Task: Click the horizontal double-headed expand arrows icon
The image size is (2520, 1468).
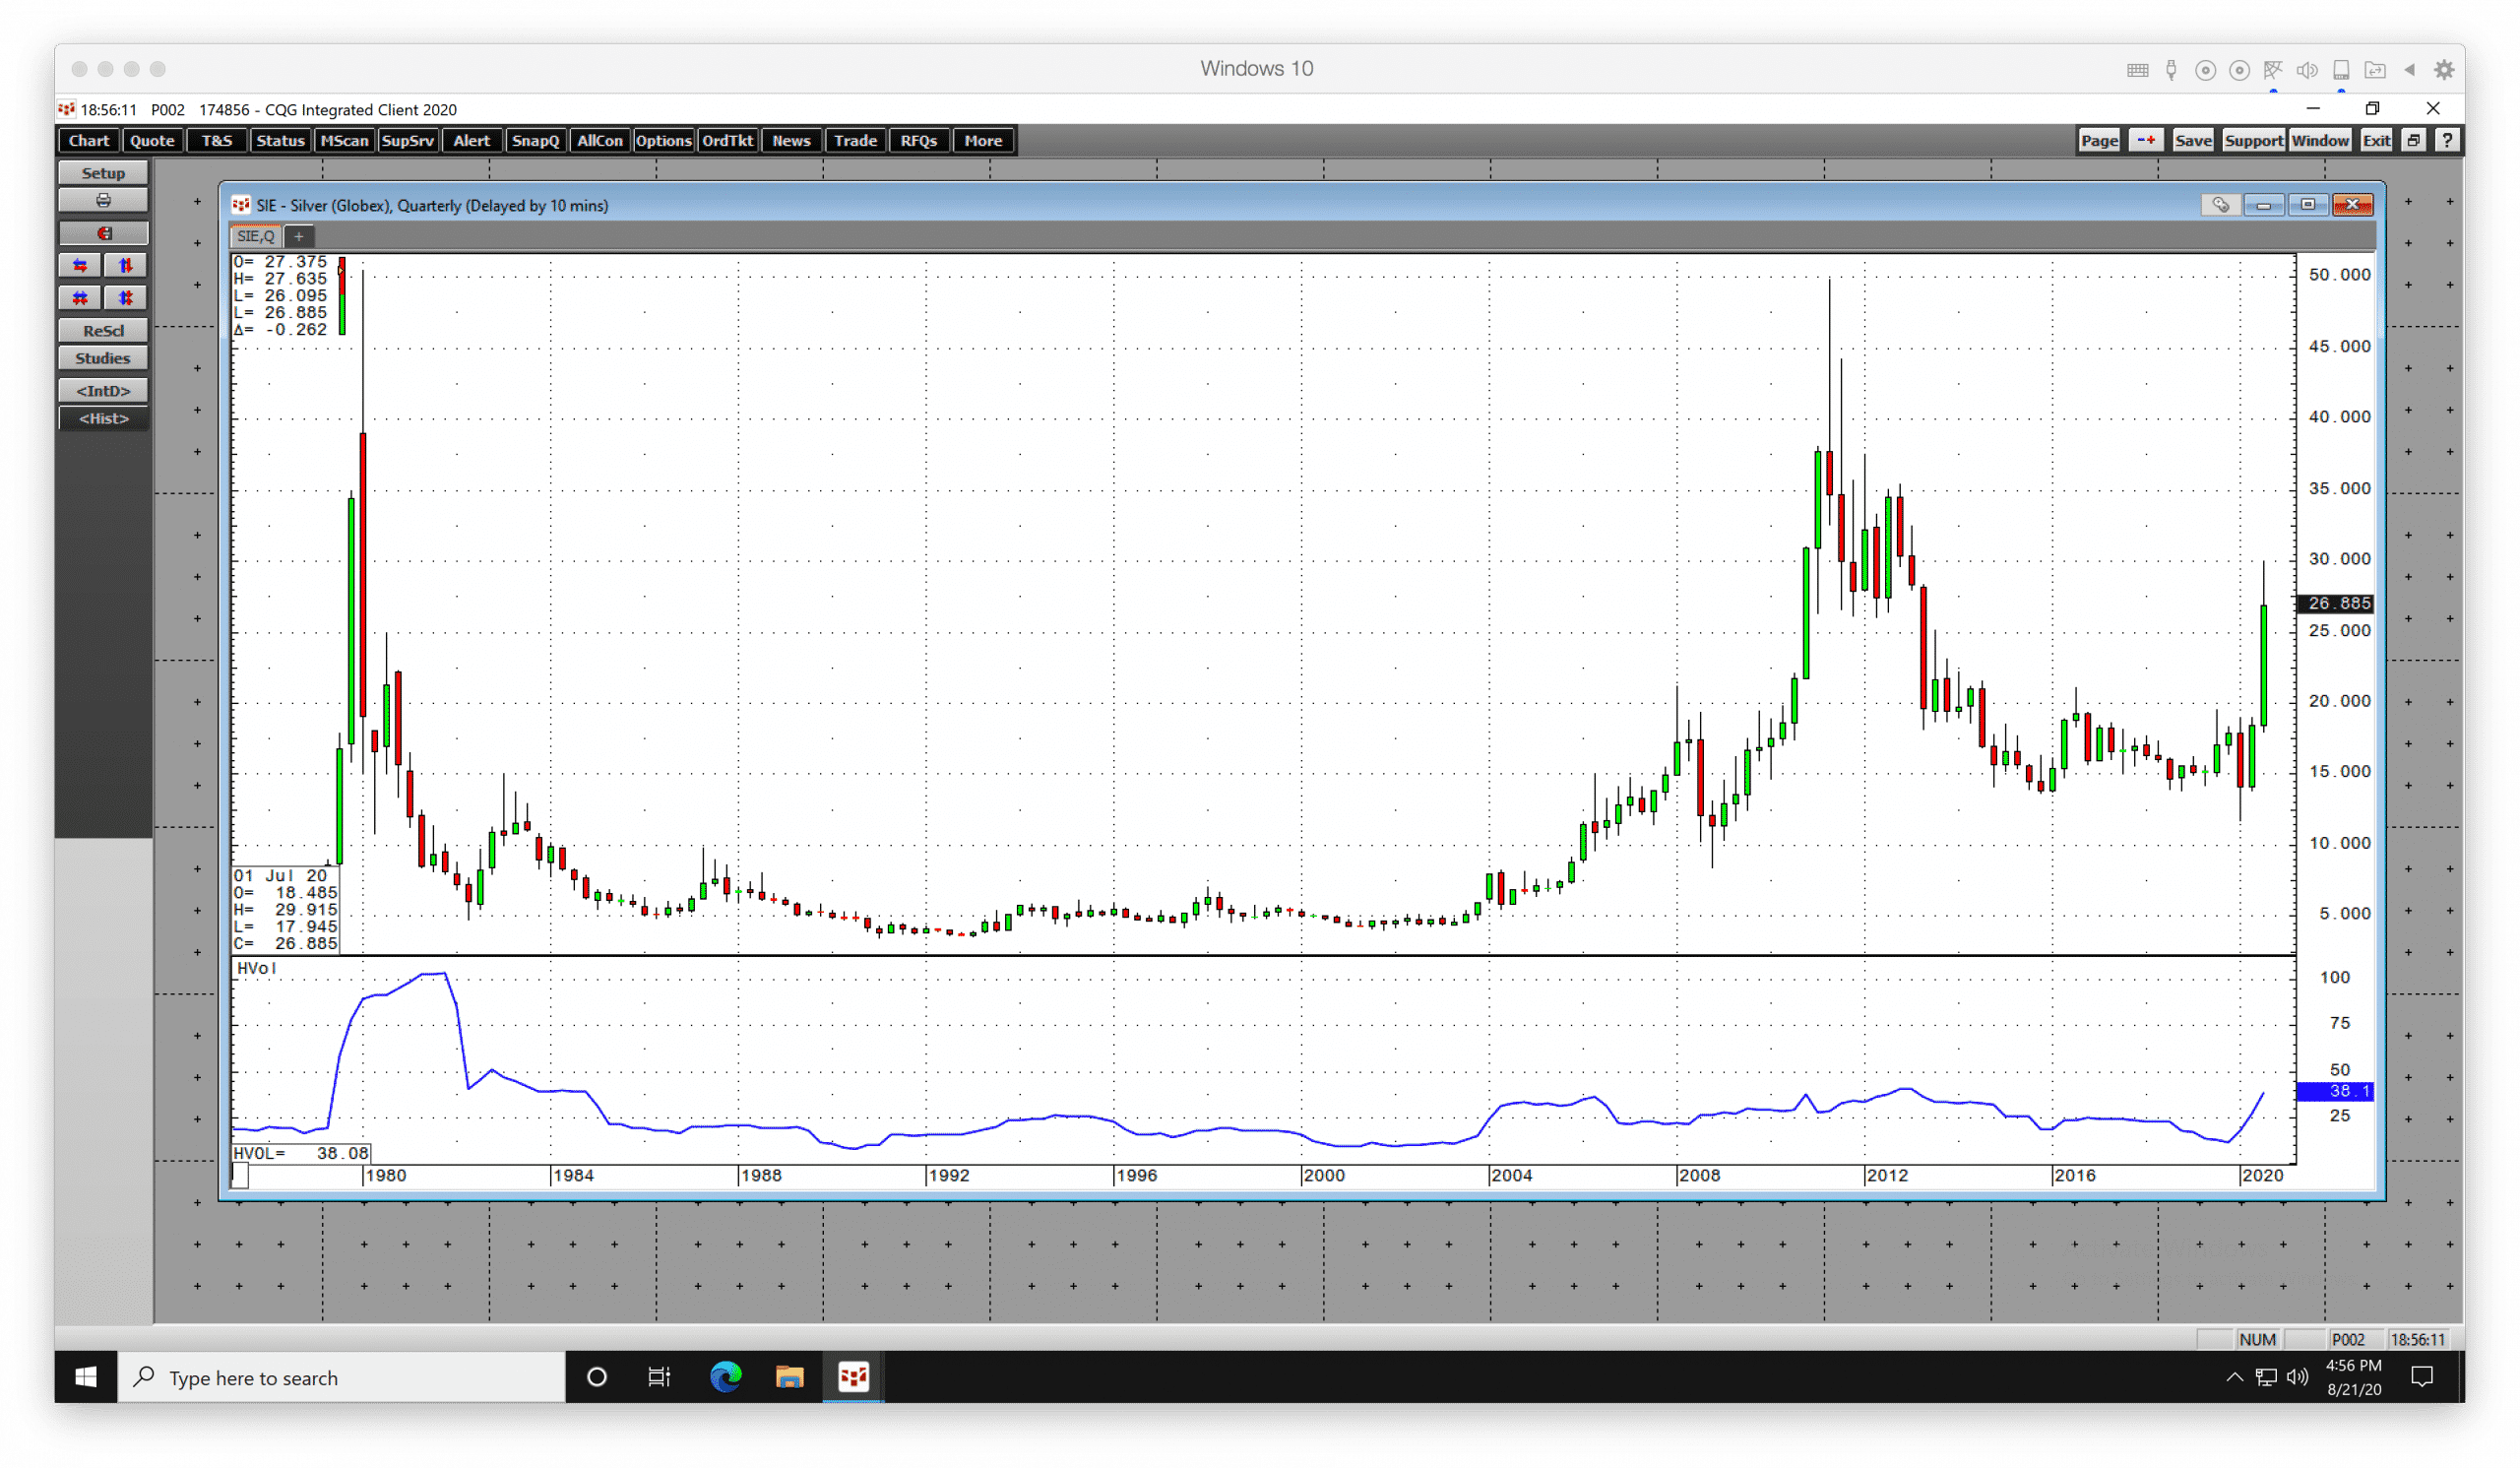Action: pyautogui.click(x=80, y=298)
